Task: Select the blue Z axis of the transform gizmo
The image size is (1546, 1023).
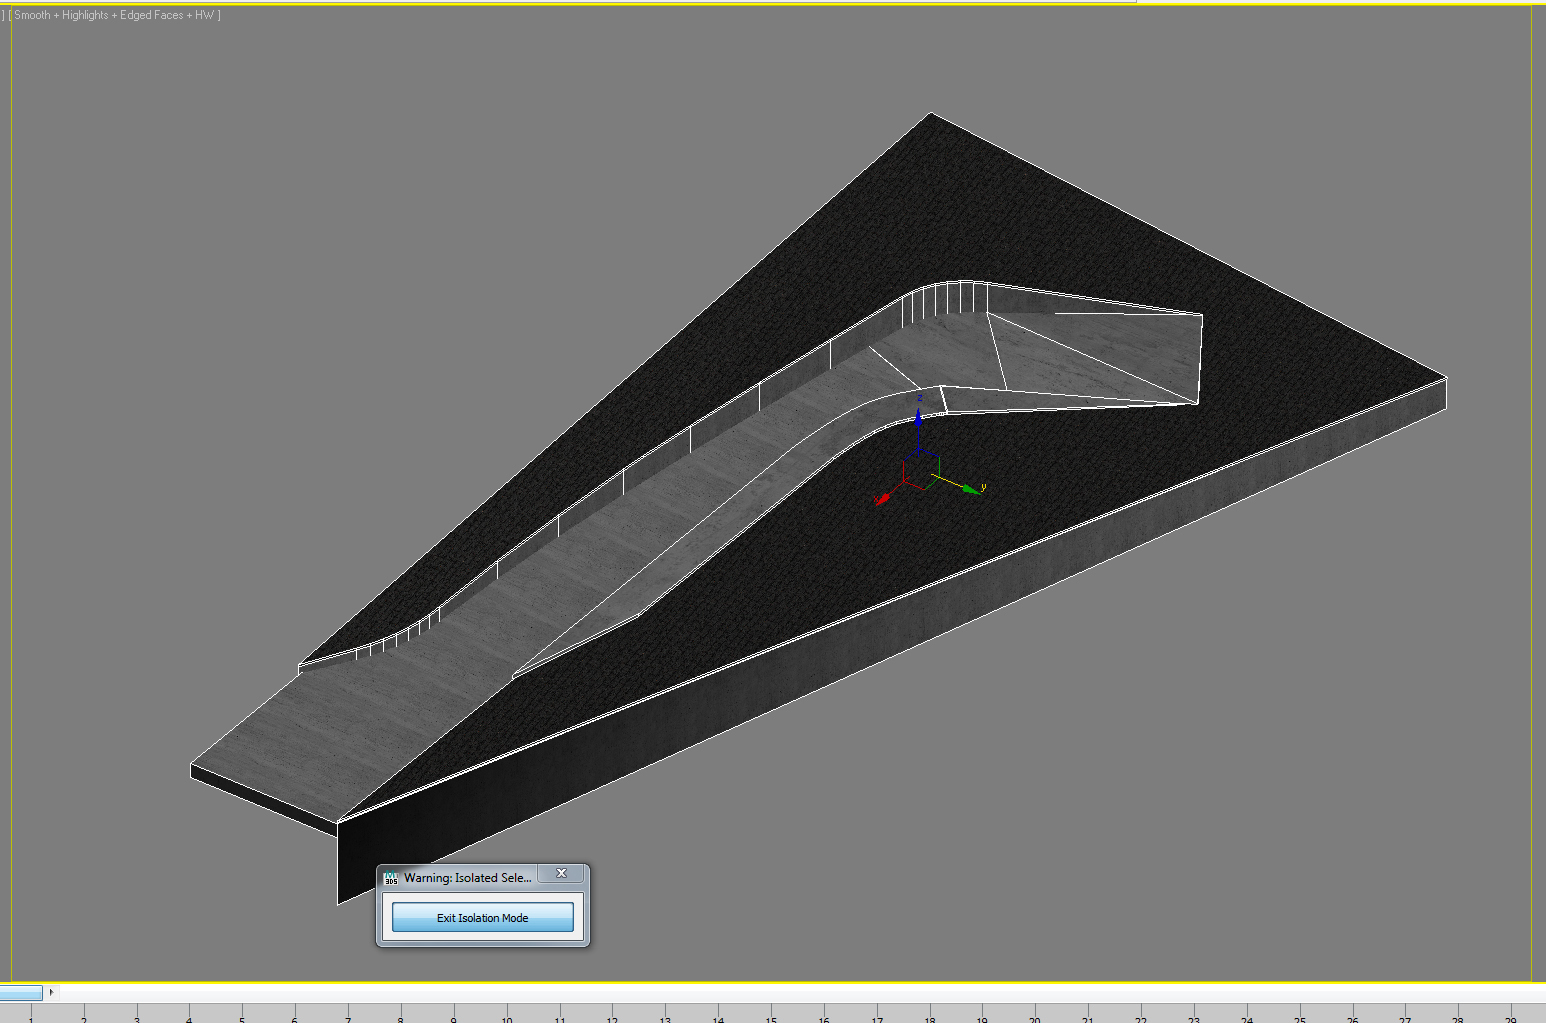Action: click(x=919, y=425)
